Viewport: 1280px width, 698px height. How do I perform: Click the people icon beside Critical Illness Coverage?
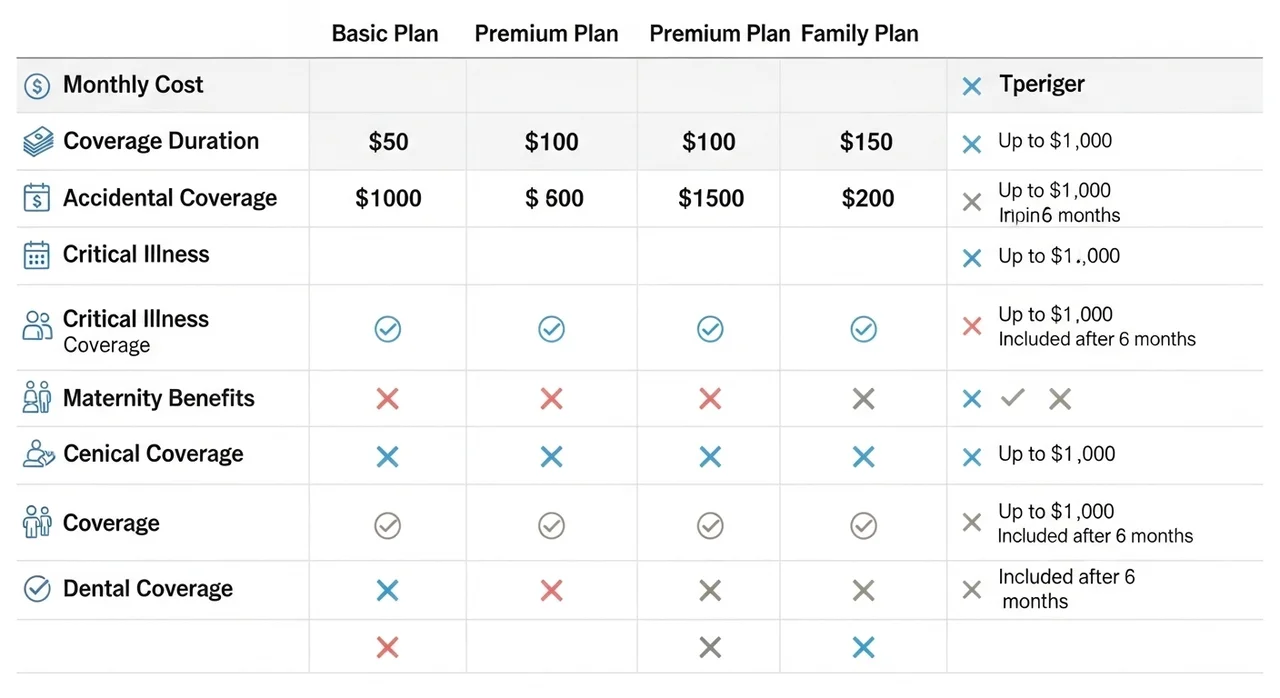click(37, 326)
